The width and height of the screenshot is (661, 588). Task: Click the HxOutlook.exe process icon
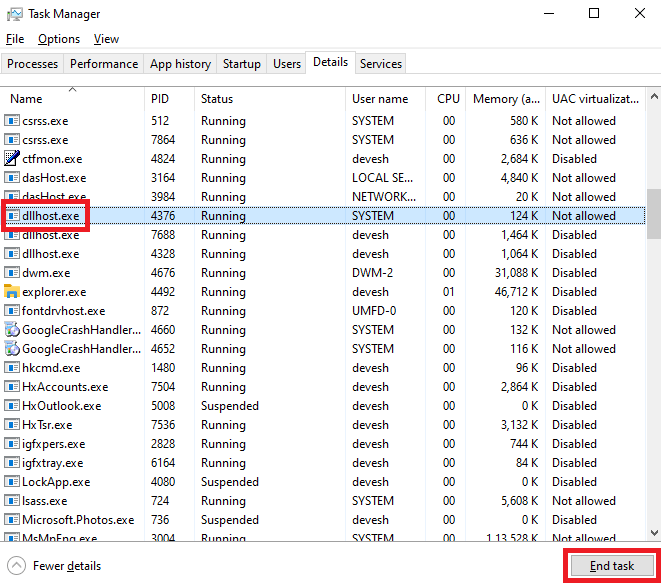12,405
